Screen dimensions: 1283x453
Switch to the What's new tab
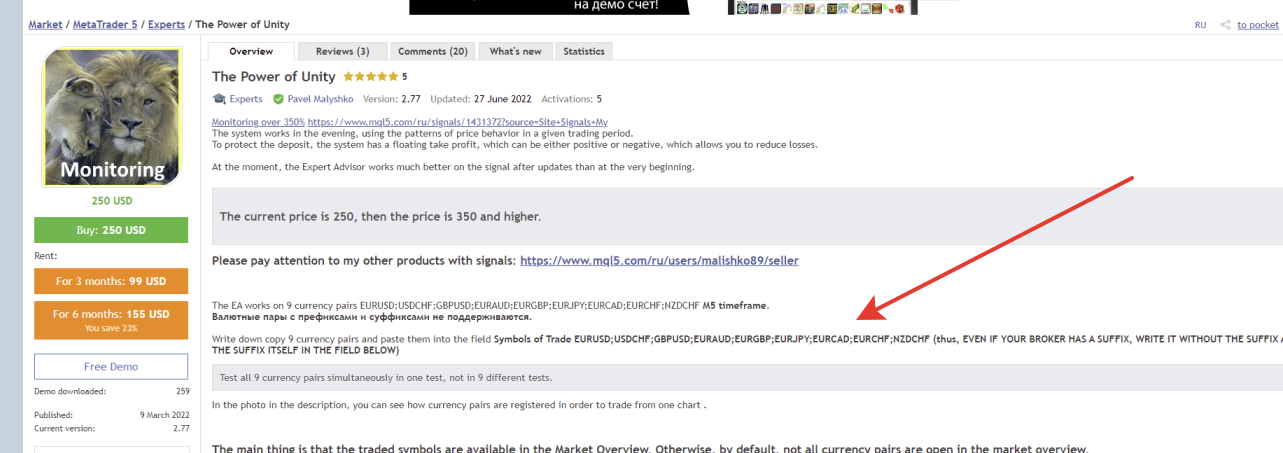coord(515,51)
